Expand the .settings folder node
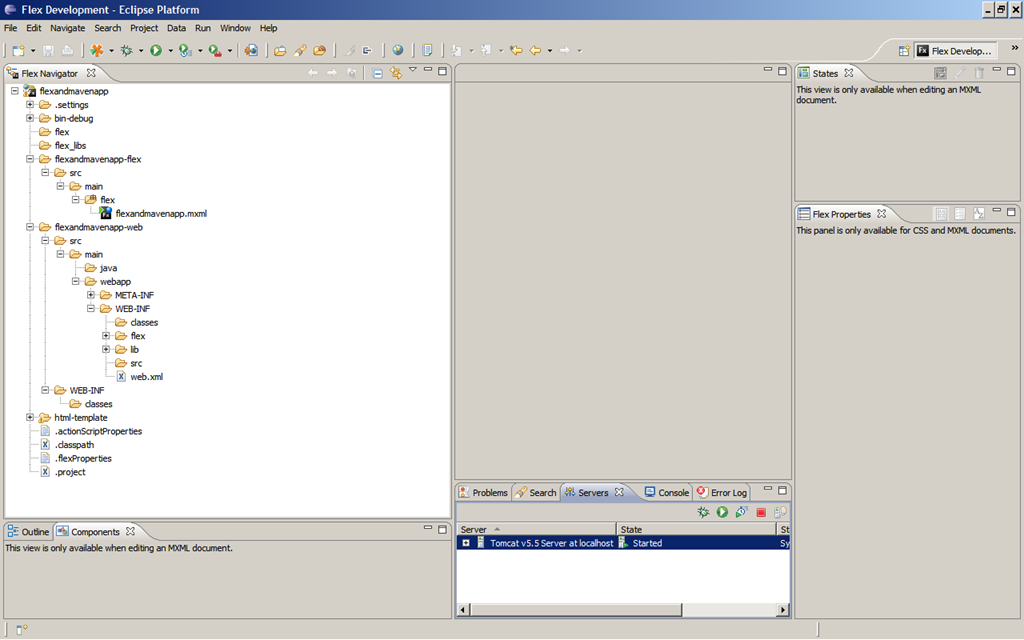Viewport: 1024px width, 640px height. pos(30,104)
